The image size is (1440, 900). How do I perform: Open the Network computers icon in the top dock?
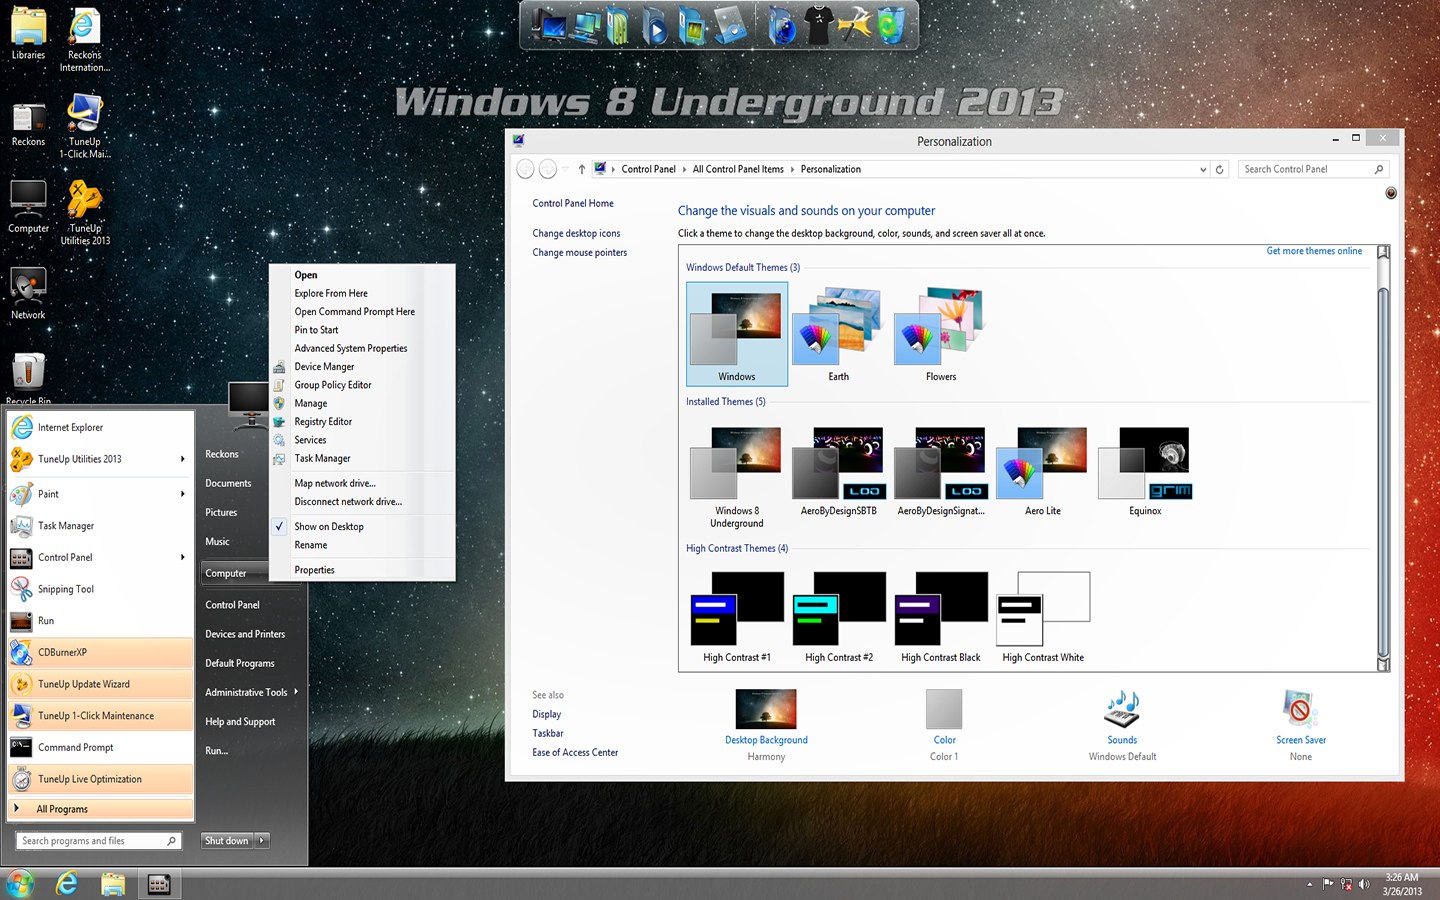tap(586, 25)
